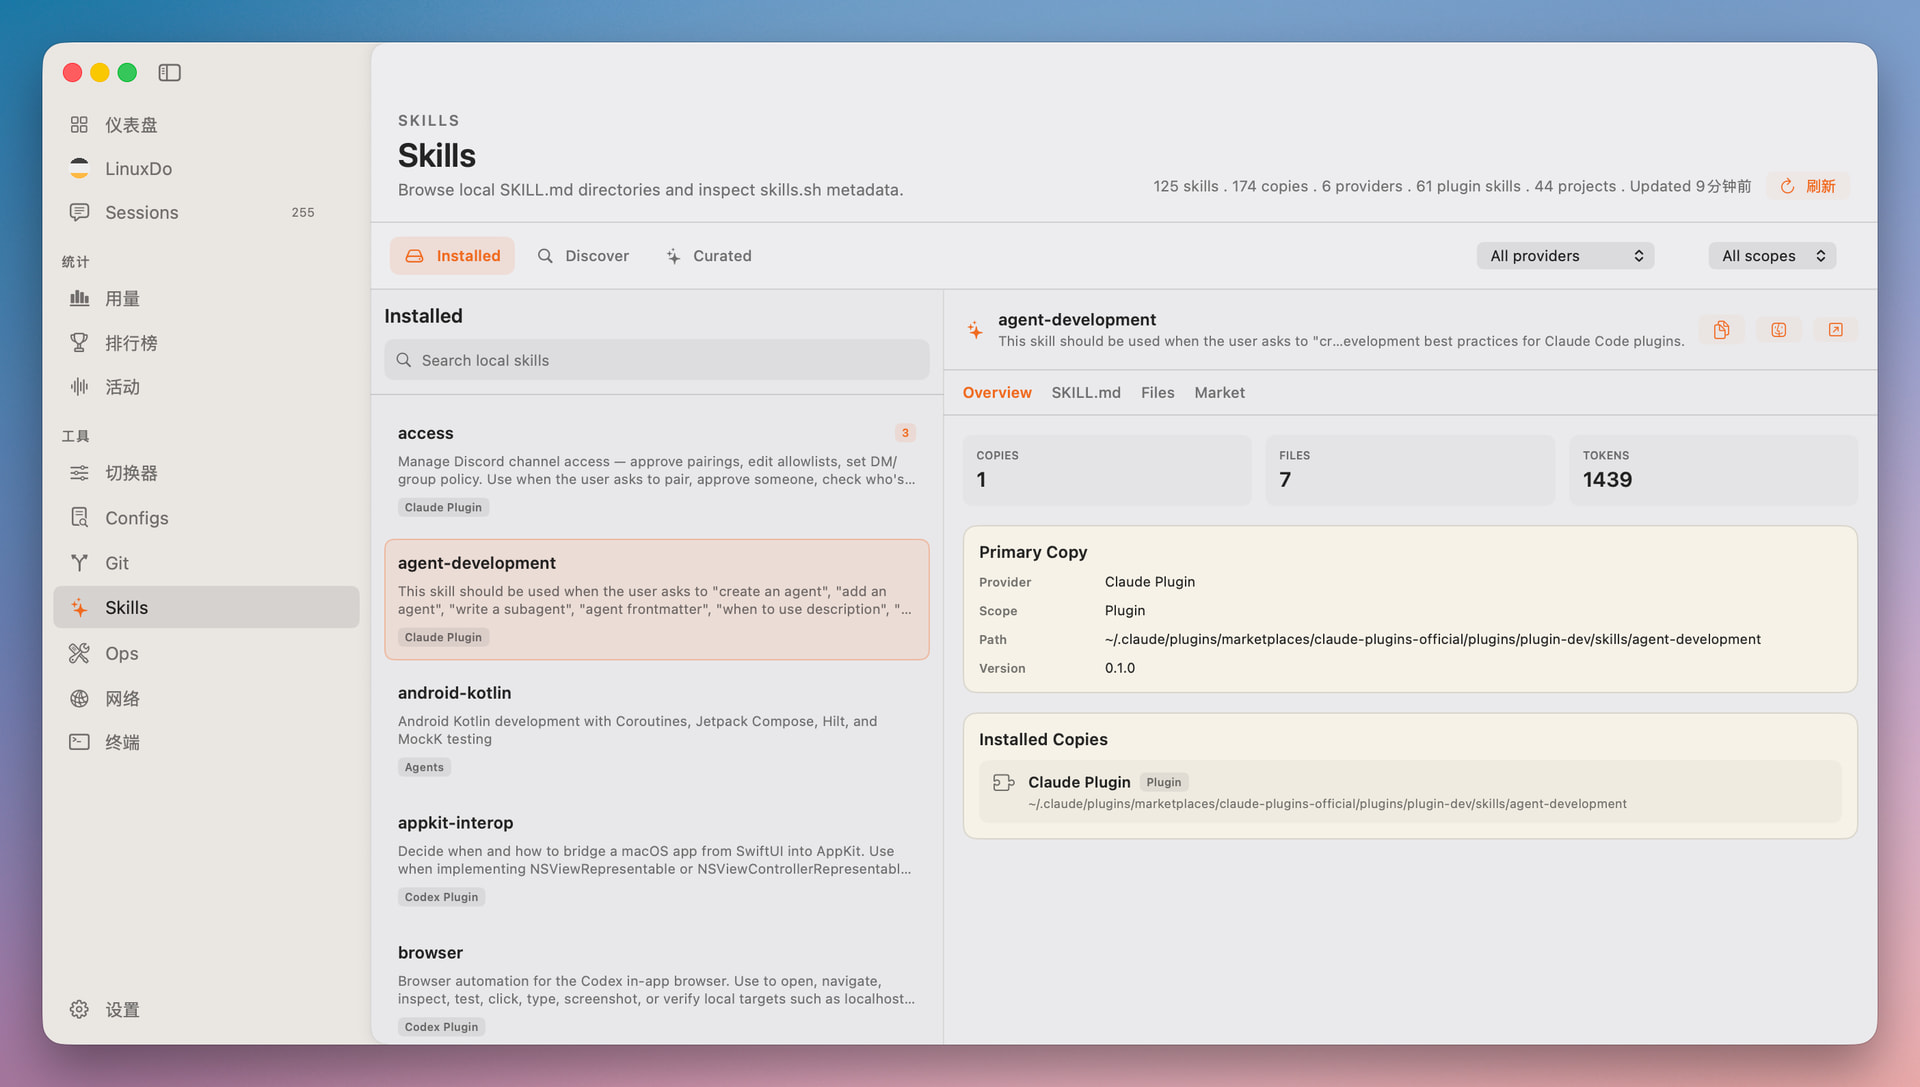Open the 排行榜 trophy icon
The height and width of the screenshot is (1087, 1920).
pyautogui.click(x=79, y=343)
